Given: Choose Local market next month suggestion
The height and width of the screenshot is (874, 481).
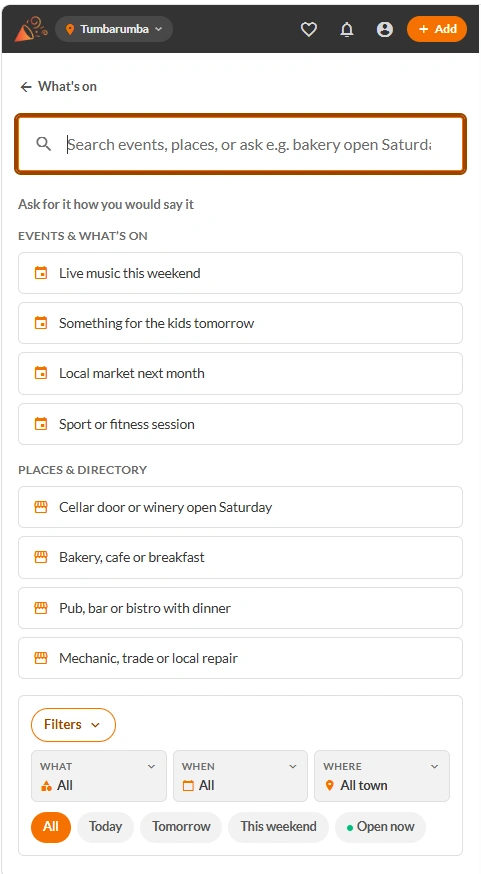Looking at the screenshot, I should [x=240, y=373].
